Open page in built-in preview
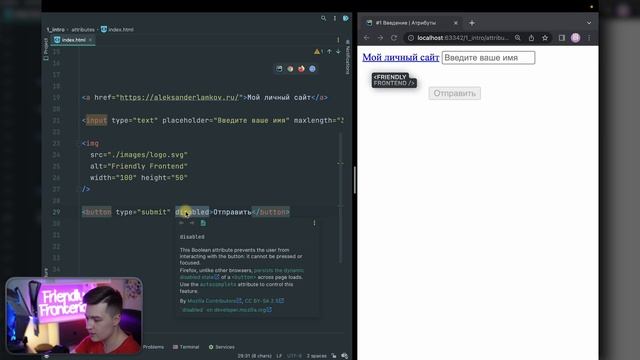 point(279,69)
